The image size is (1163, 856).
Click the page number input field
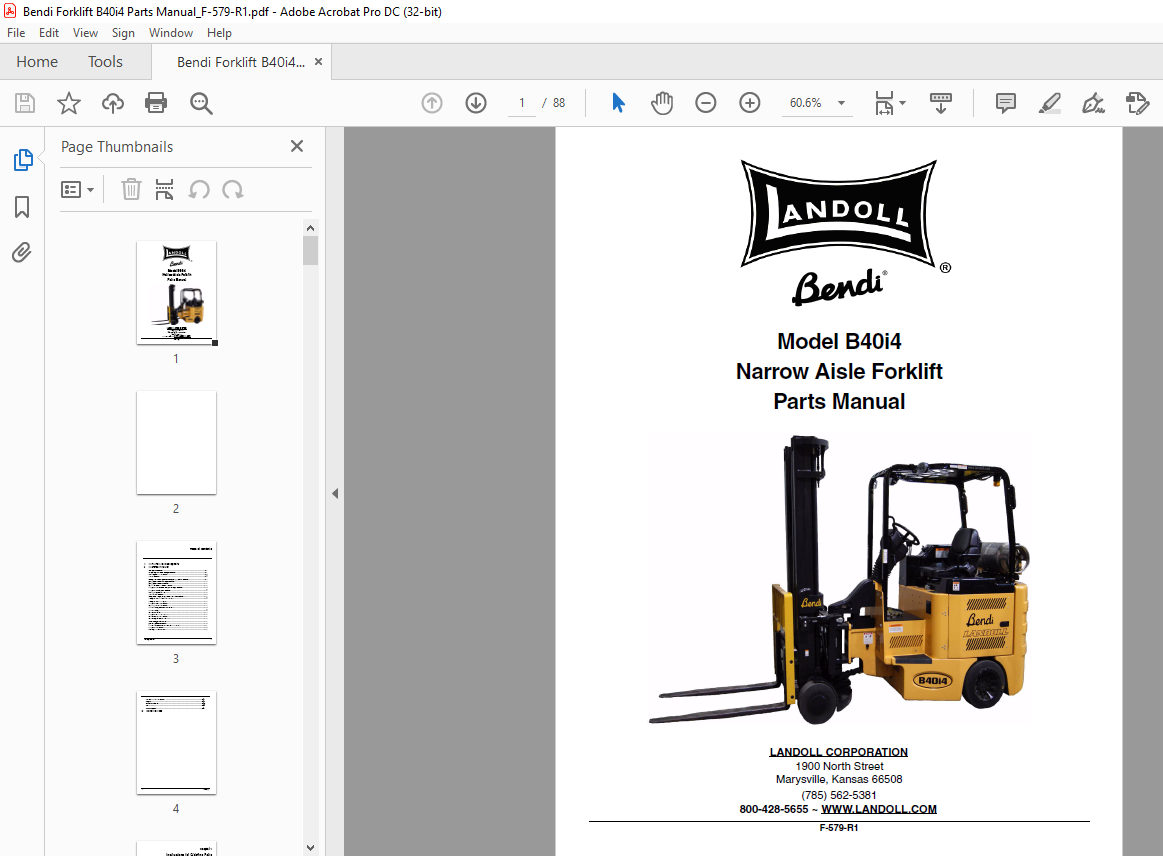(522, 103)
